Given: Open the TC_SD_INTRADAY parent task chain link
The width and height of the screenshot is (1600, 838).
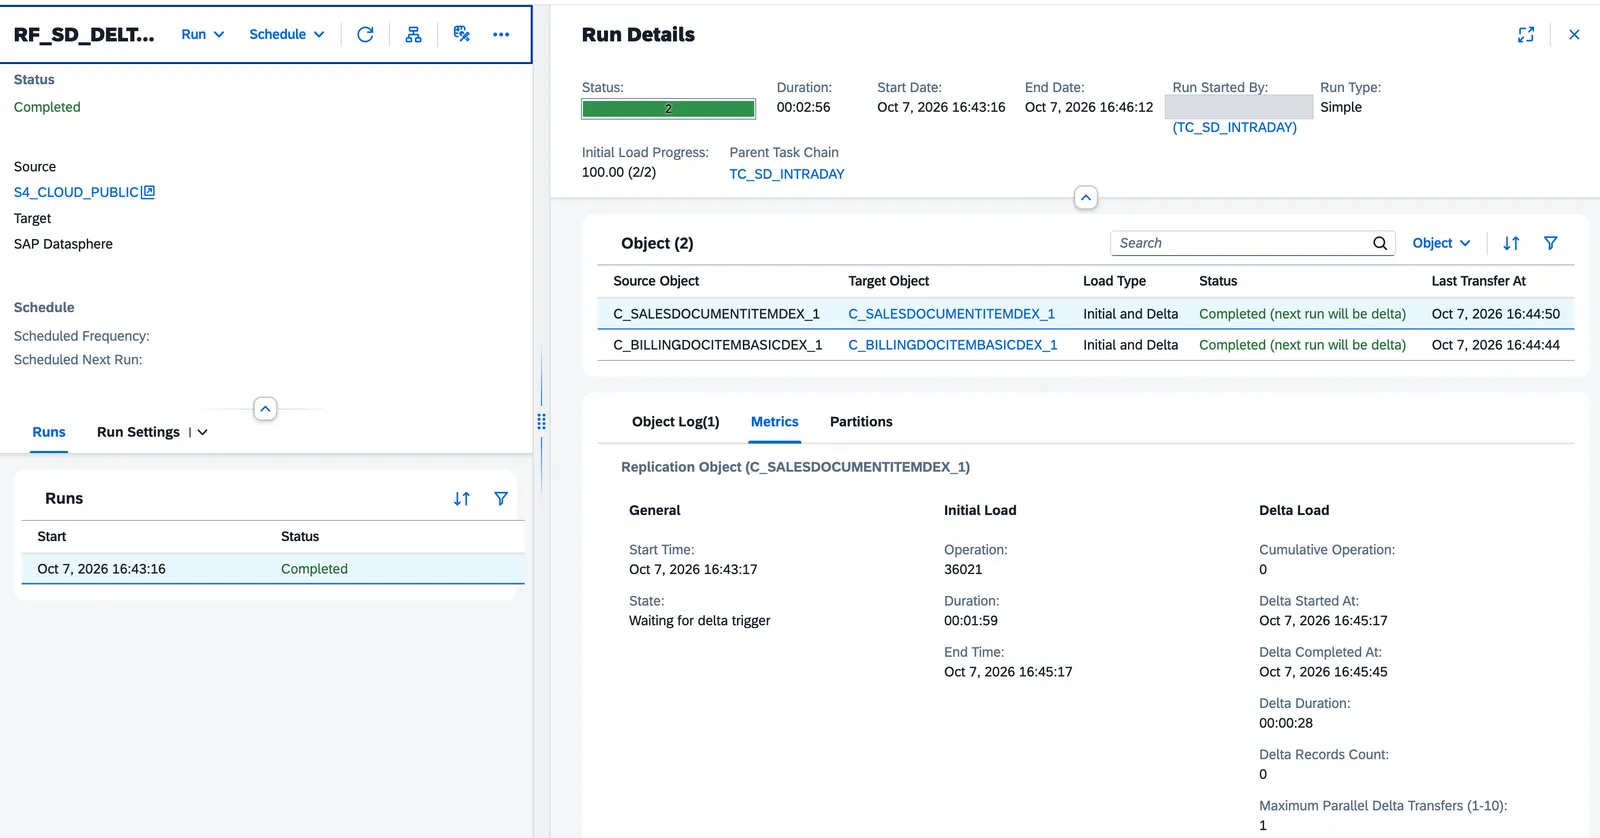Looking at the screenshot, I should pyautogui.click(x=787, y=174).
